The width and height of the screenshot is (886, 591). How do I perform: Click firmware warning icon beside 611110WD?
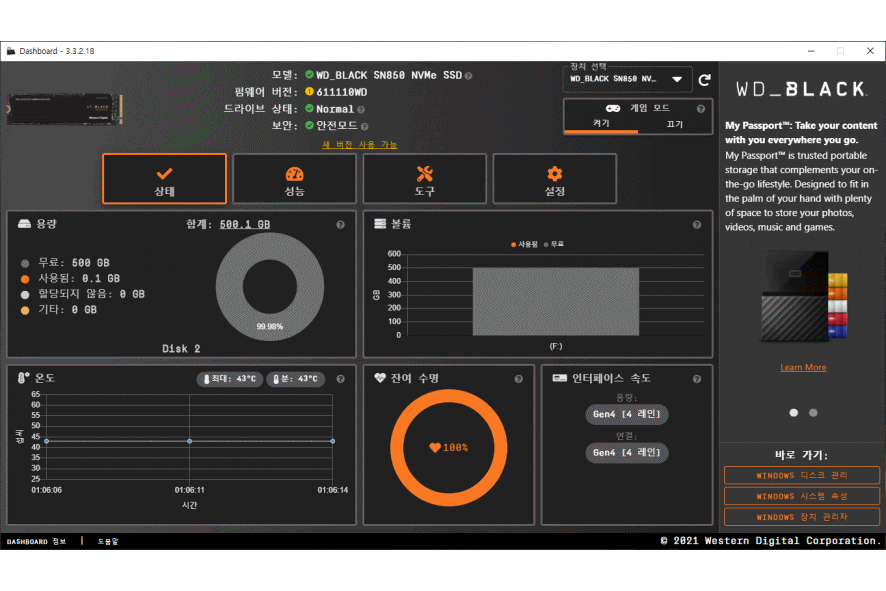[x=309, y=92]
